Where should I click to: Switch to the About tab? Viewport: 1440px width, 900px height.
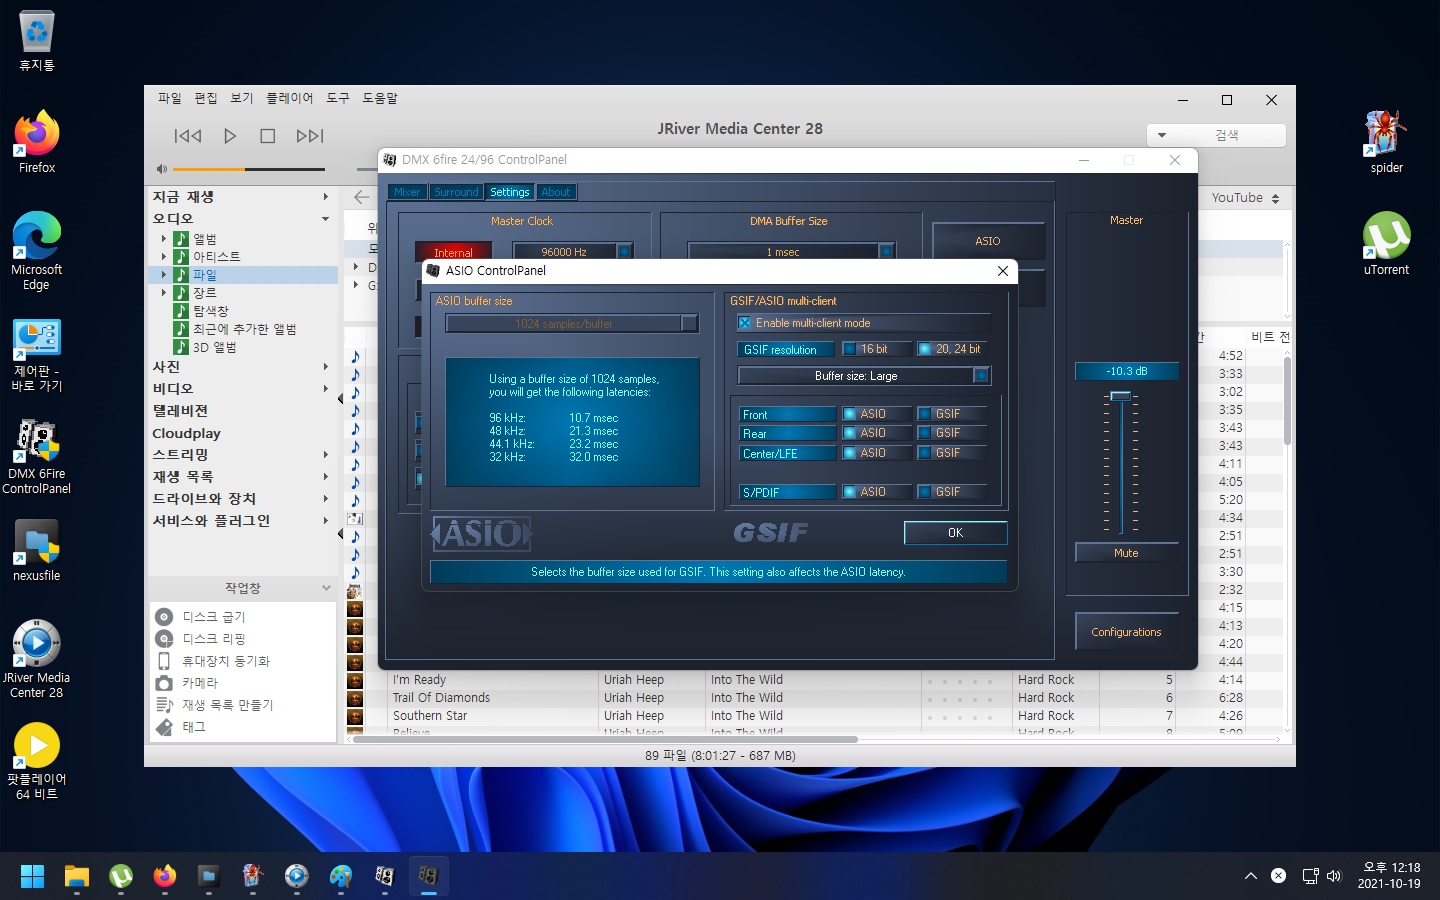click(x=556, y=192)
